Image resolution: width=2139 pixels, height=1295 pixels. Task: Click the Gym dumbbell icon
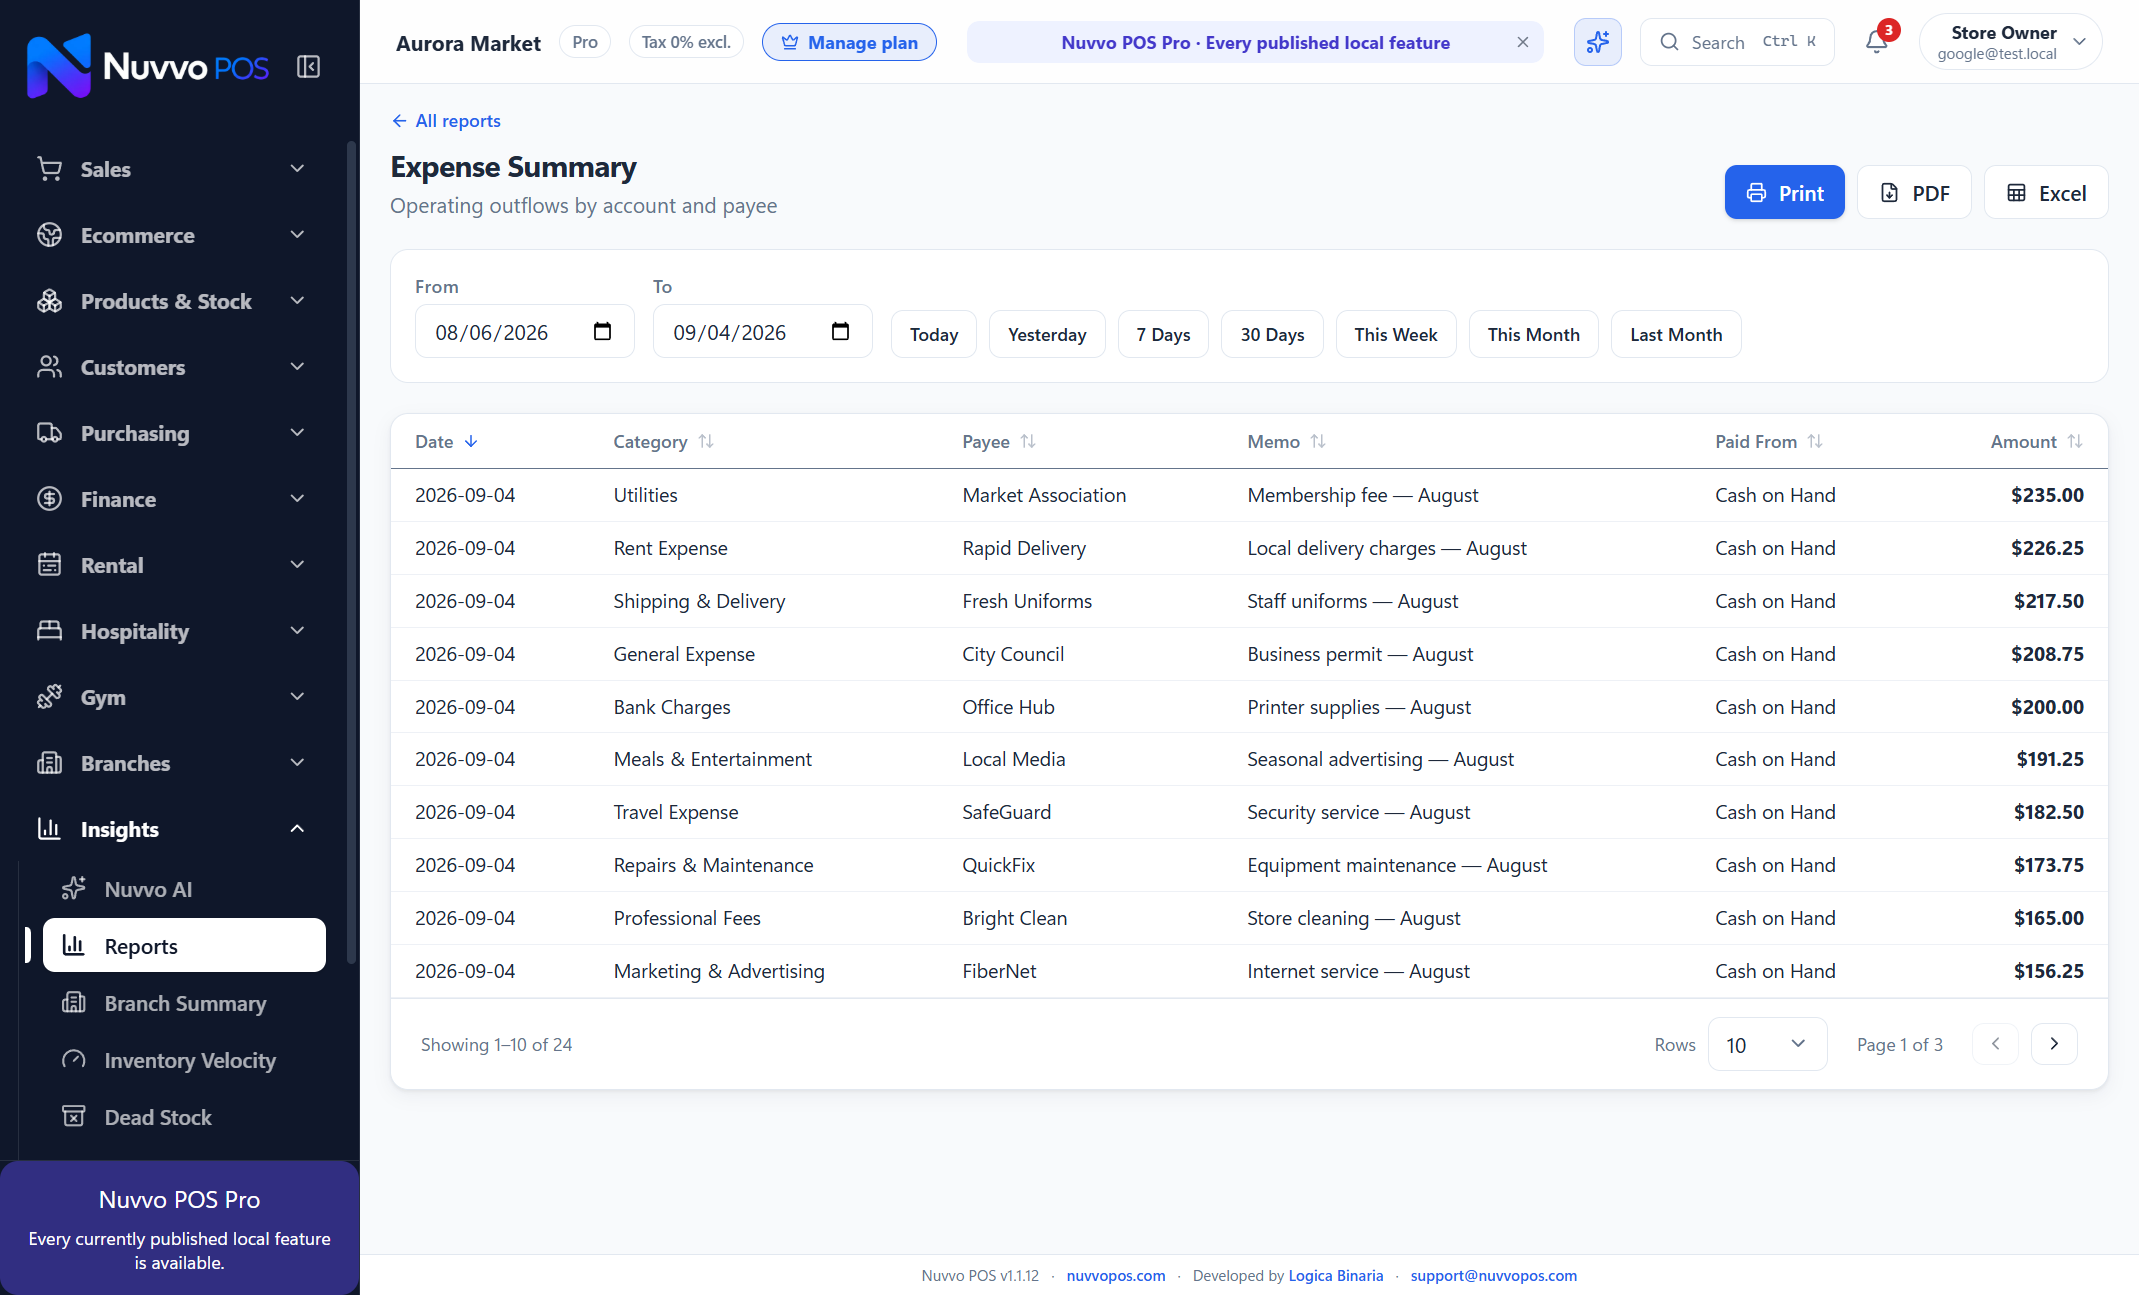[49, 697]
